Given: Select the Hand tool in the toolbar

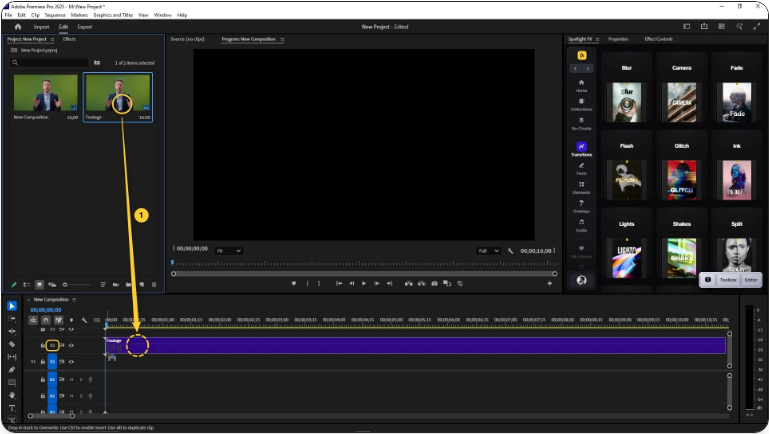Looking at the screenshot, I should tap(12, 395).
